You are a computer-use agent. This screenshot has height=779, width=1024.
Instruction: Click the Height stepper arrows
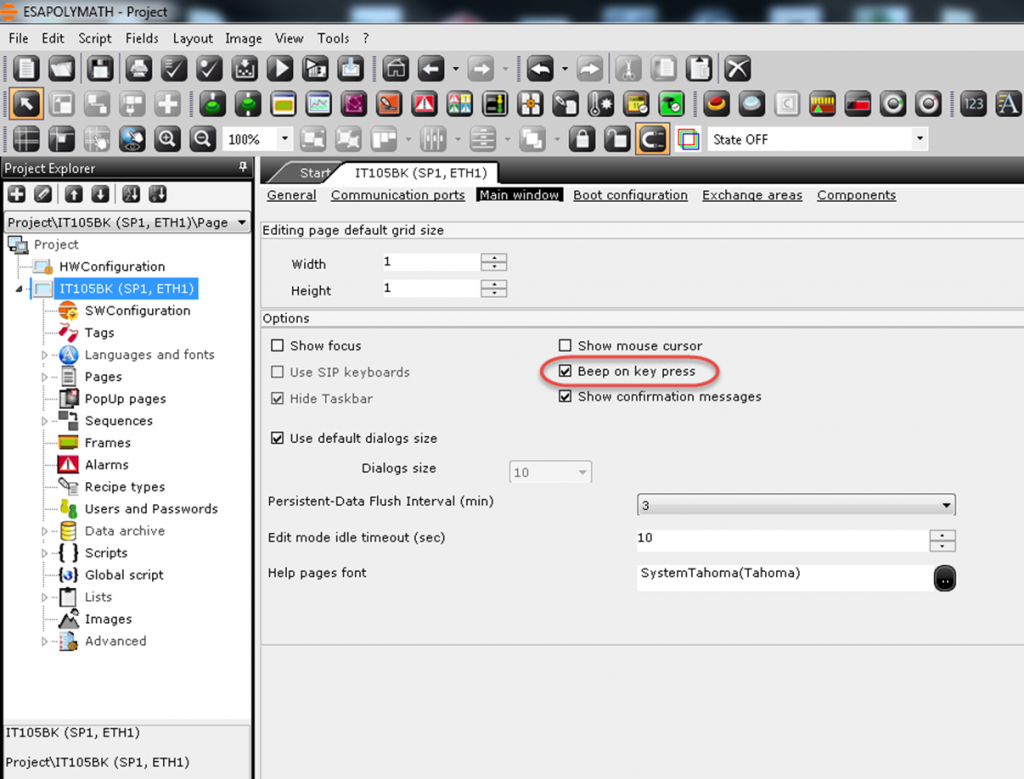click(494, 289)
